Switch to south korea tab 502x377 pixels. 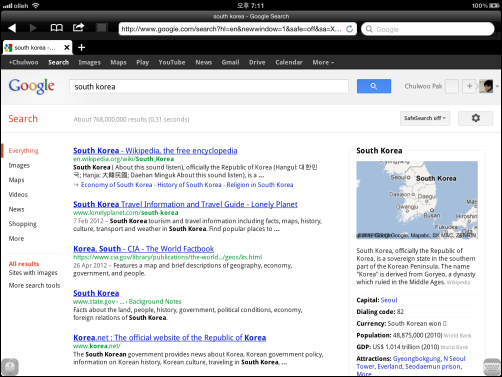click(35, 48)
